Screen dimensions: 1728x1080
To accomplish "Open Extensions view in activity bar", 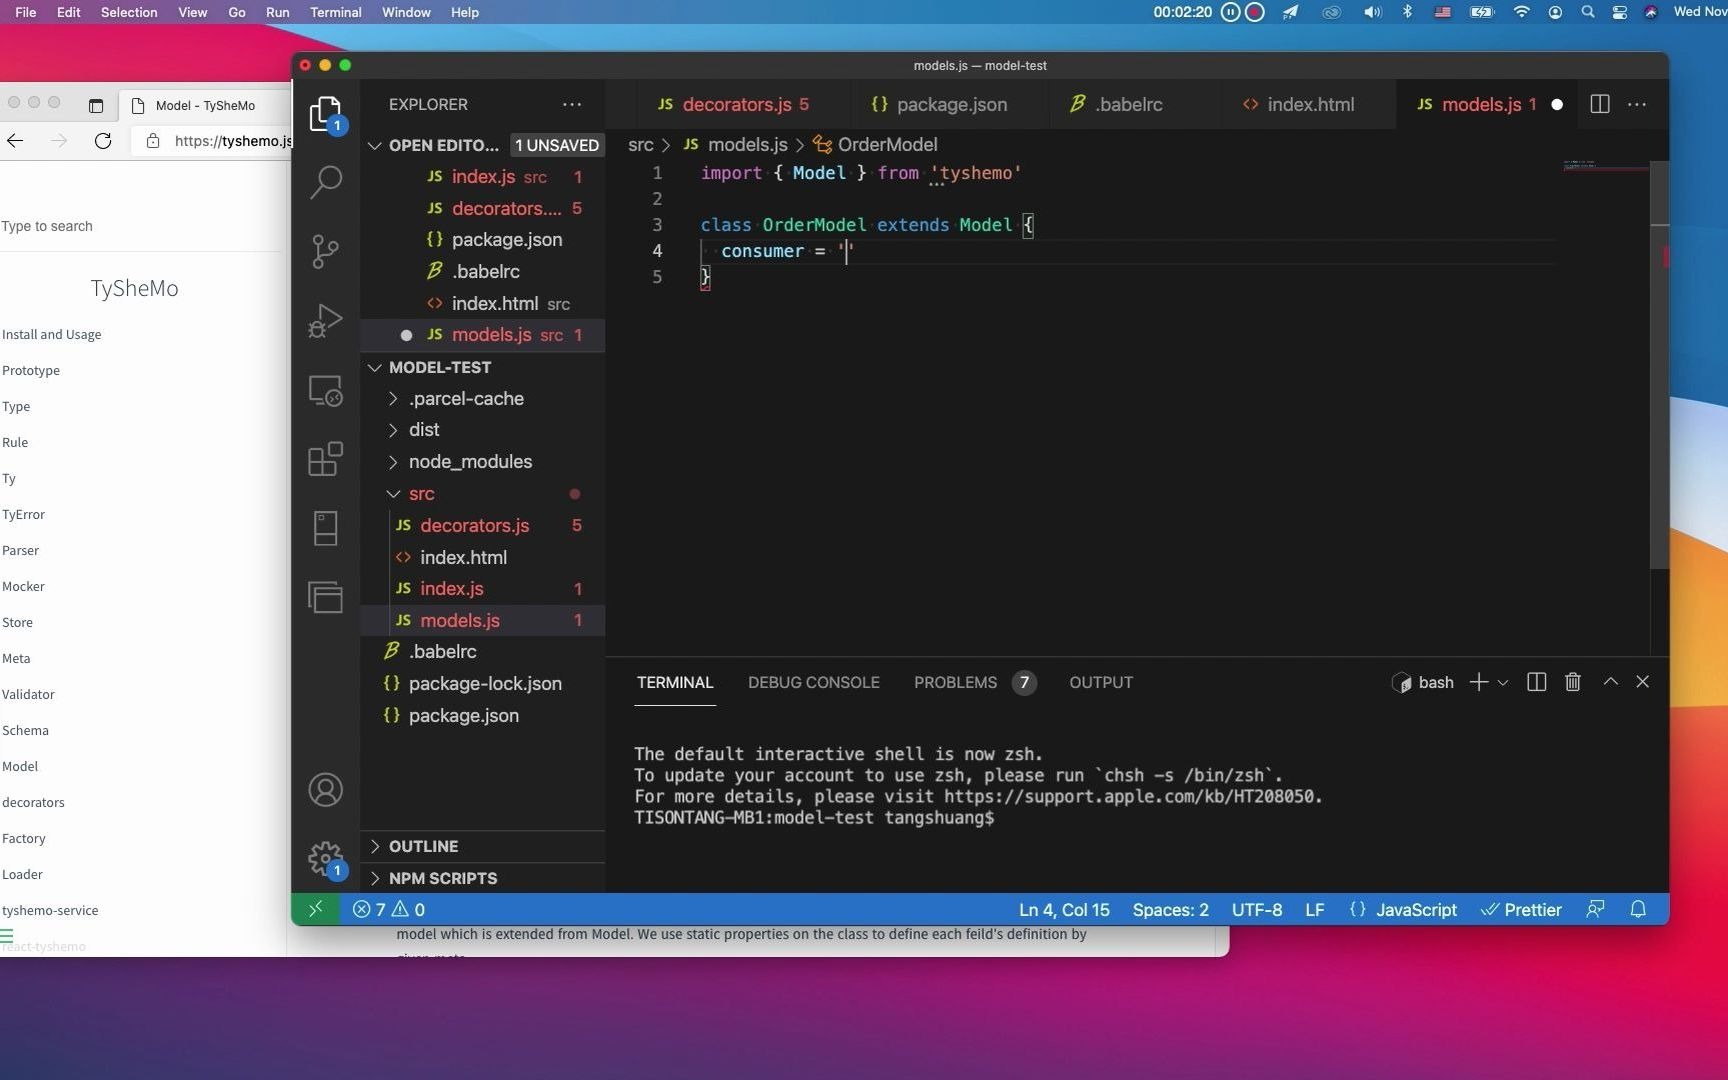I will click(326, 459).
